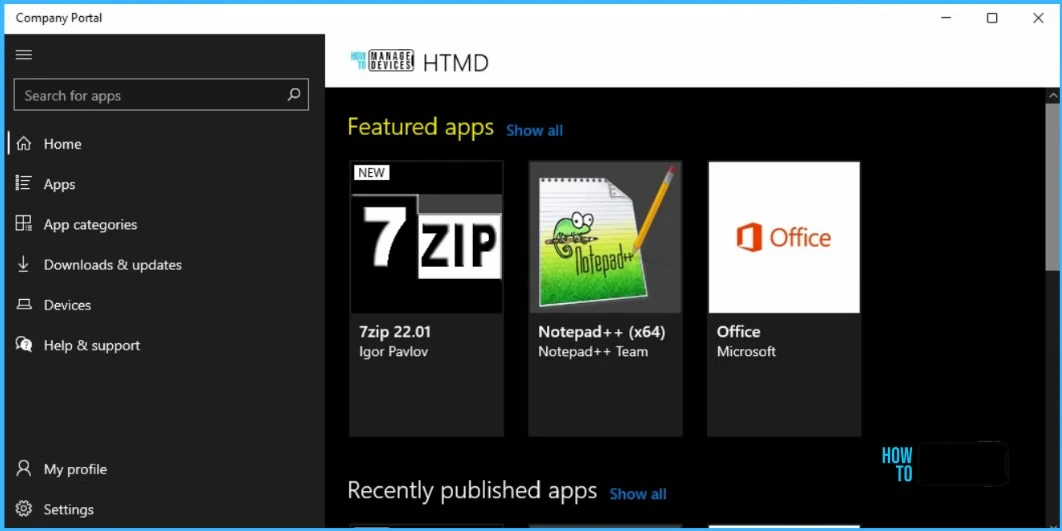Screen dimensions: 1062x531
Task: Click the App categories grid icon
Action: coord(24,224)
